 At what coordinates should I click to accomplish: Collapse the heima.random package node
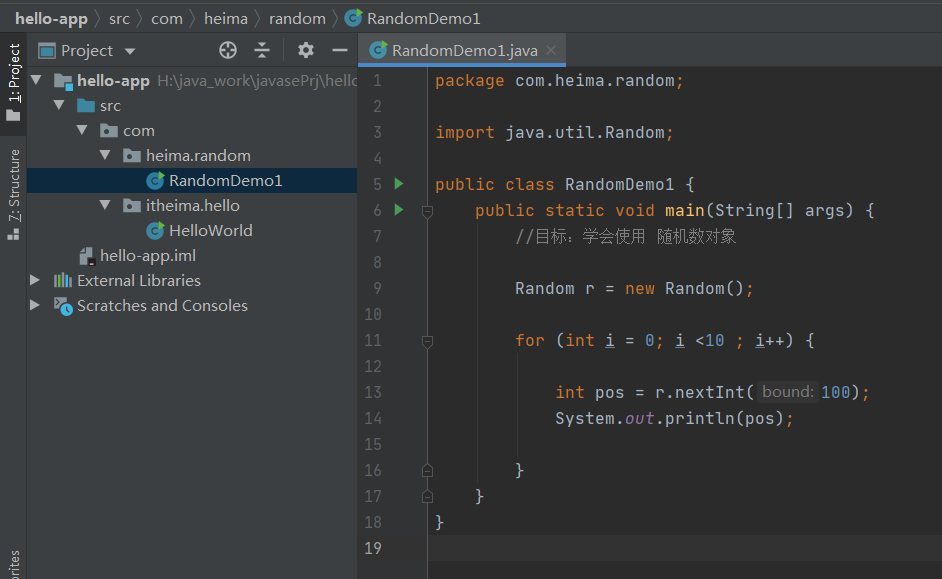point(105,155)
